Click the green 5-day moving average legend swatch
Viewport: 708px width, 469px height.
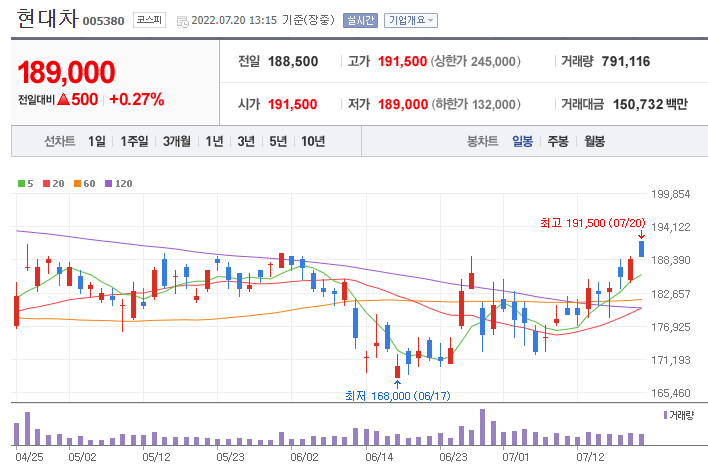pyautogui.click(x=21, y=183)
